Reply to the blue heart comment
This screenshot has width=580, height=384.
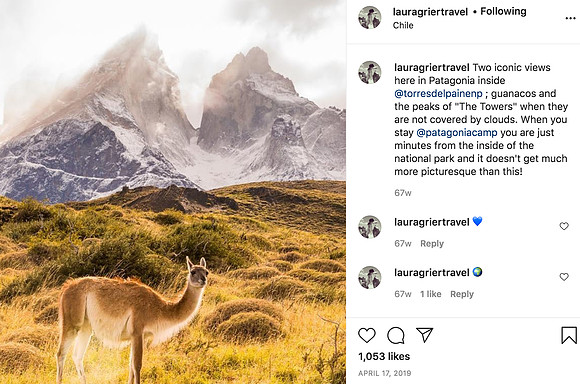pyautogui.click(x=432, y=243)
